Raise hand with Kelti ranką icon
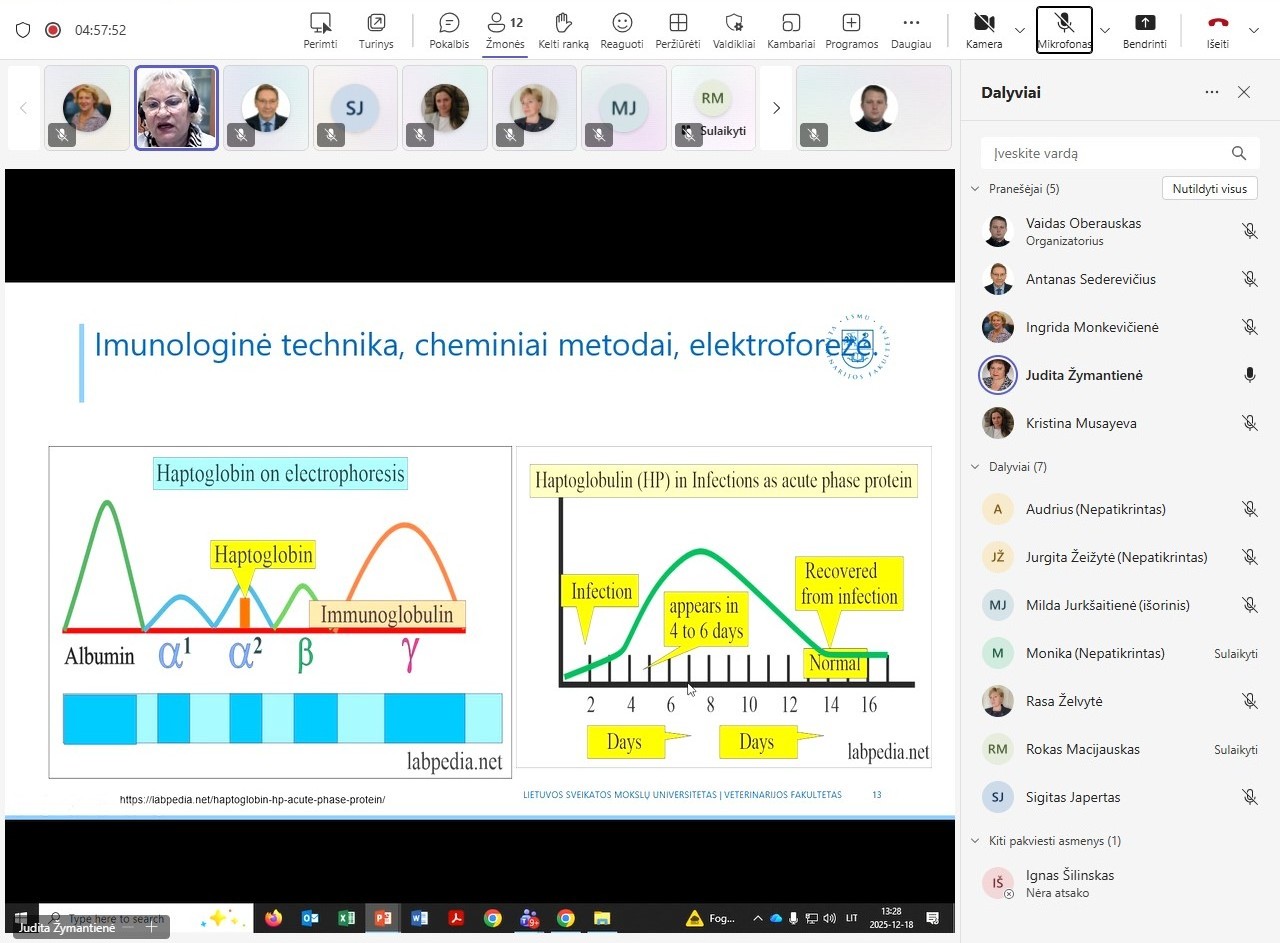This screenshot has height=943, width=1280. [563, 23]
